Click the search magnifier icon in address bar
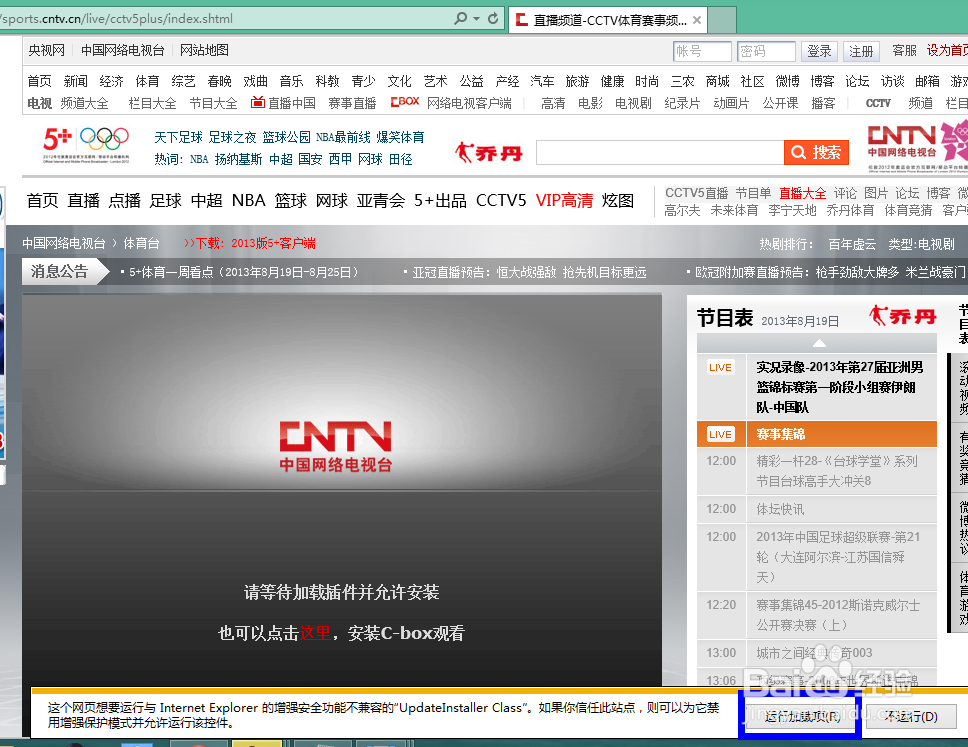 [460, 19]
